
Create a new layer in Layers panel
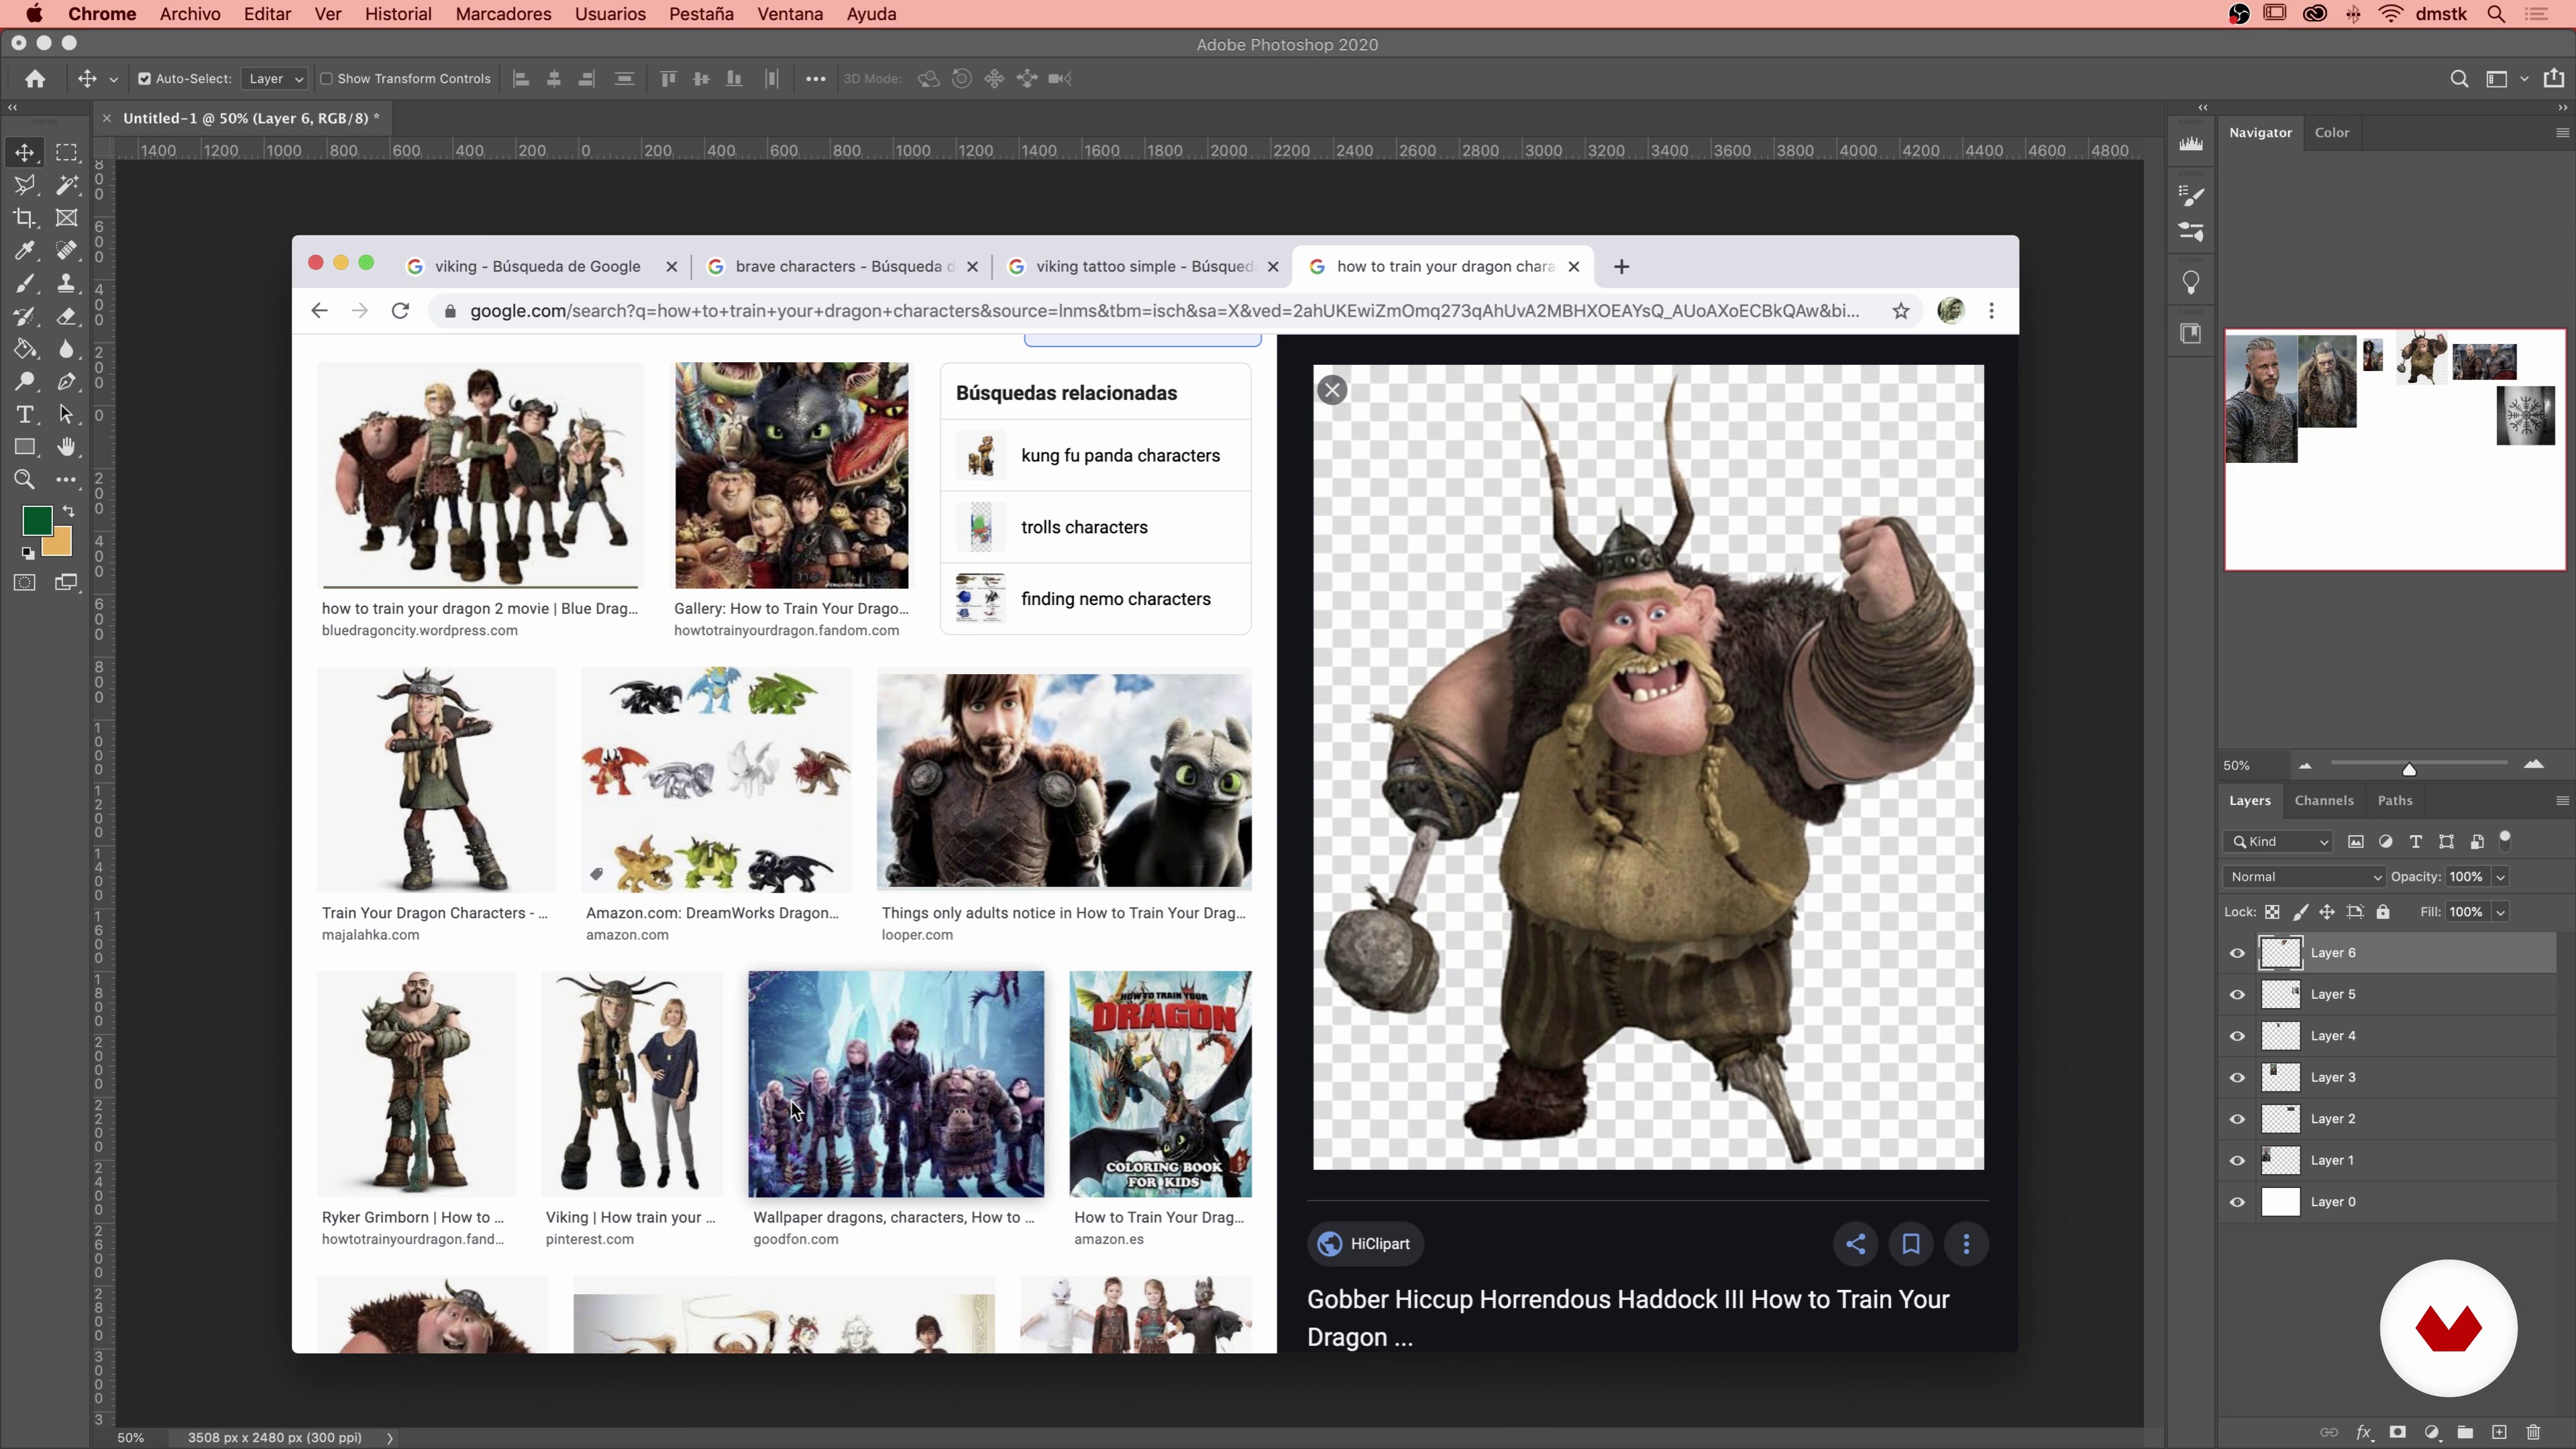(2499, 1432)
